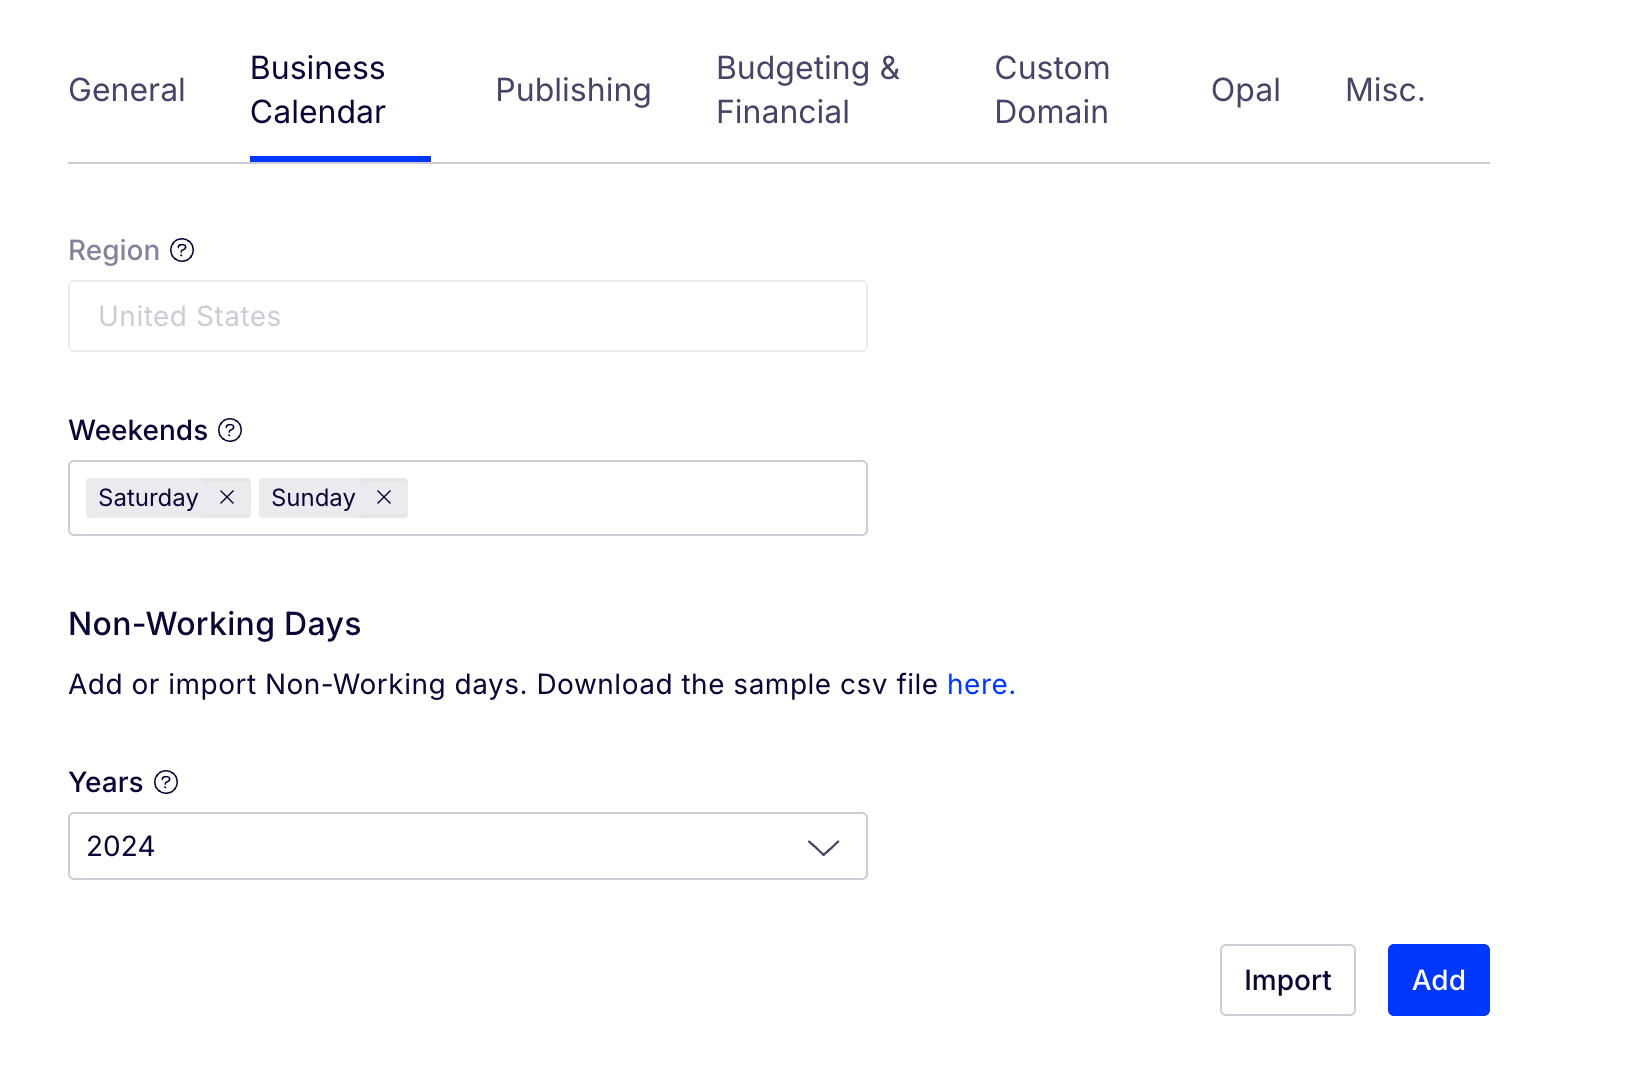Go to the Custom Domain tab

(x=1052, y=90)
